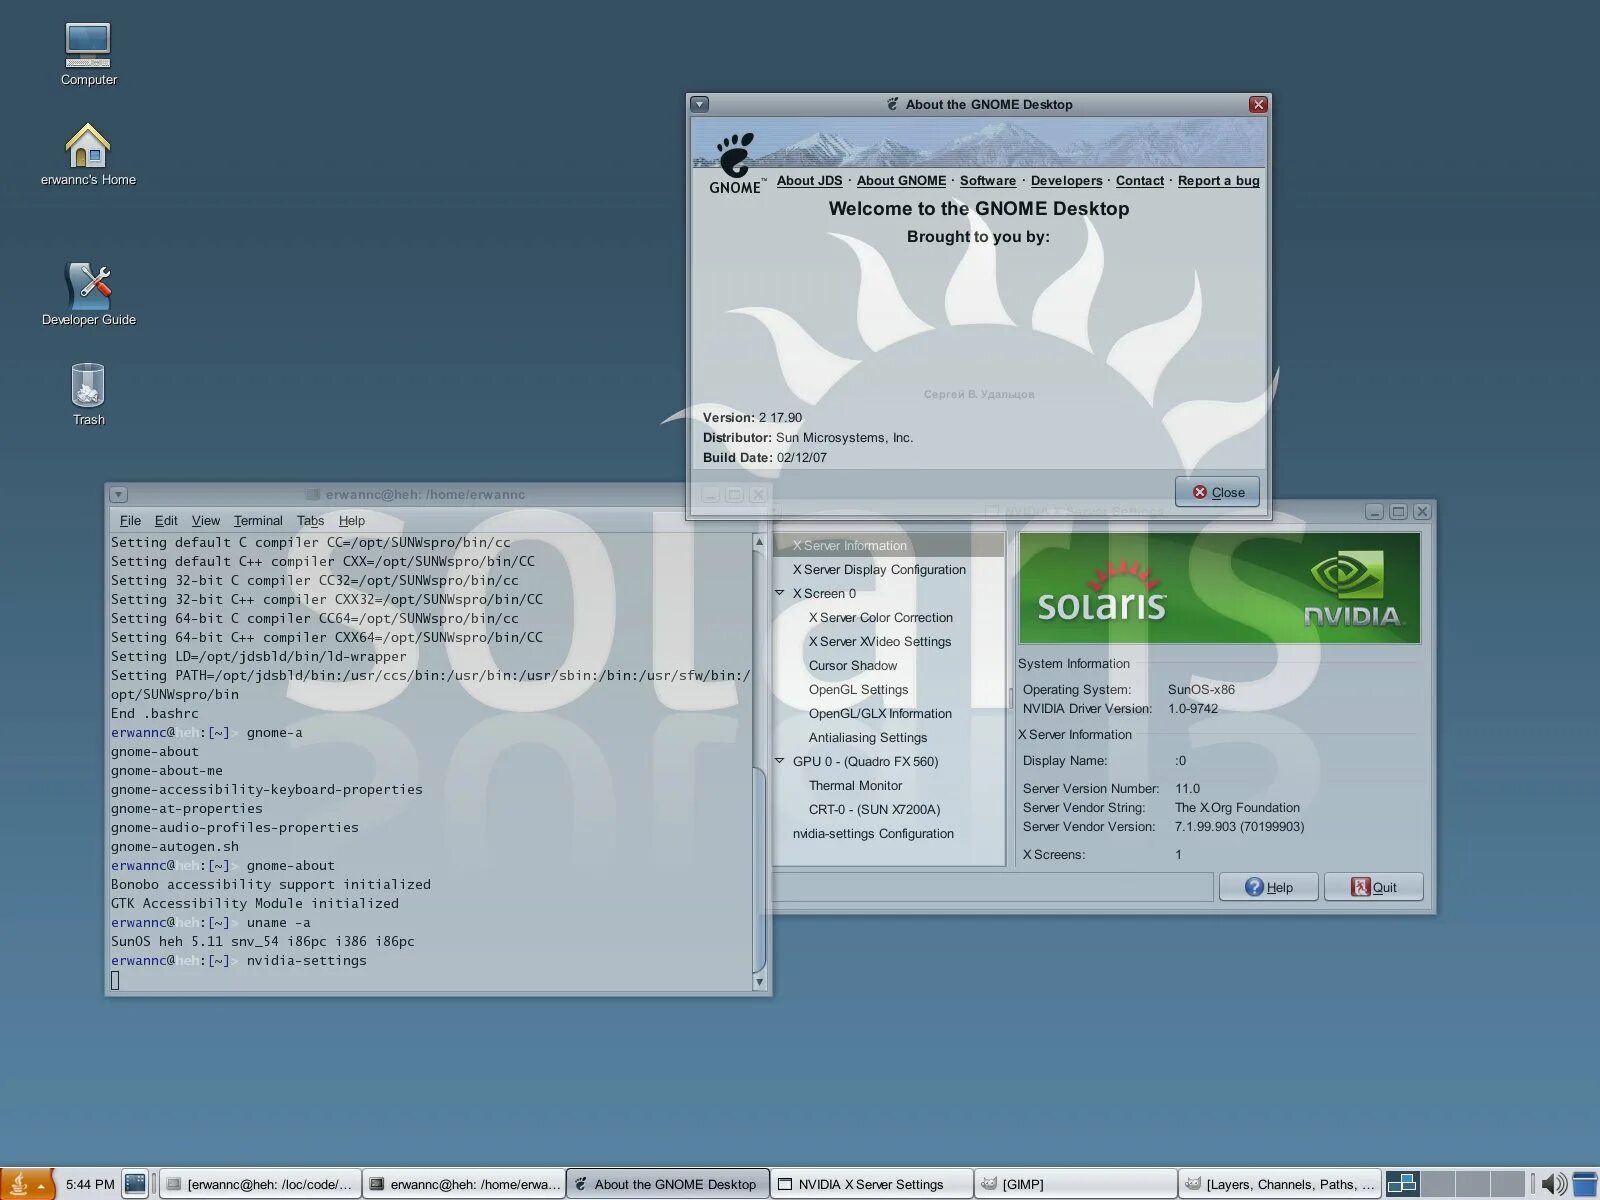Collapse the X Screen 0 tree node

[x=780, y=593]
